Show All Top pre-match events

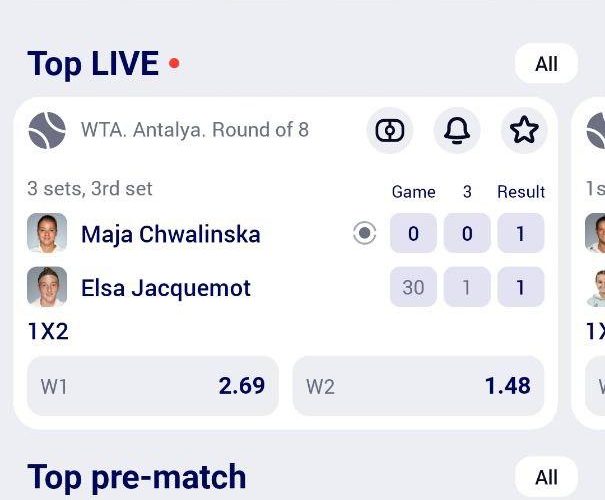(546, 477)
